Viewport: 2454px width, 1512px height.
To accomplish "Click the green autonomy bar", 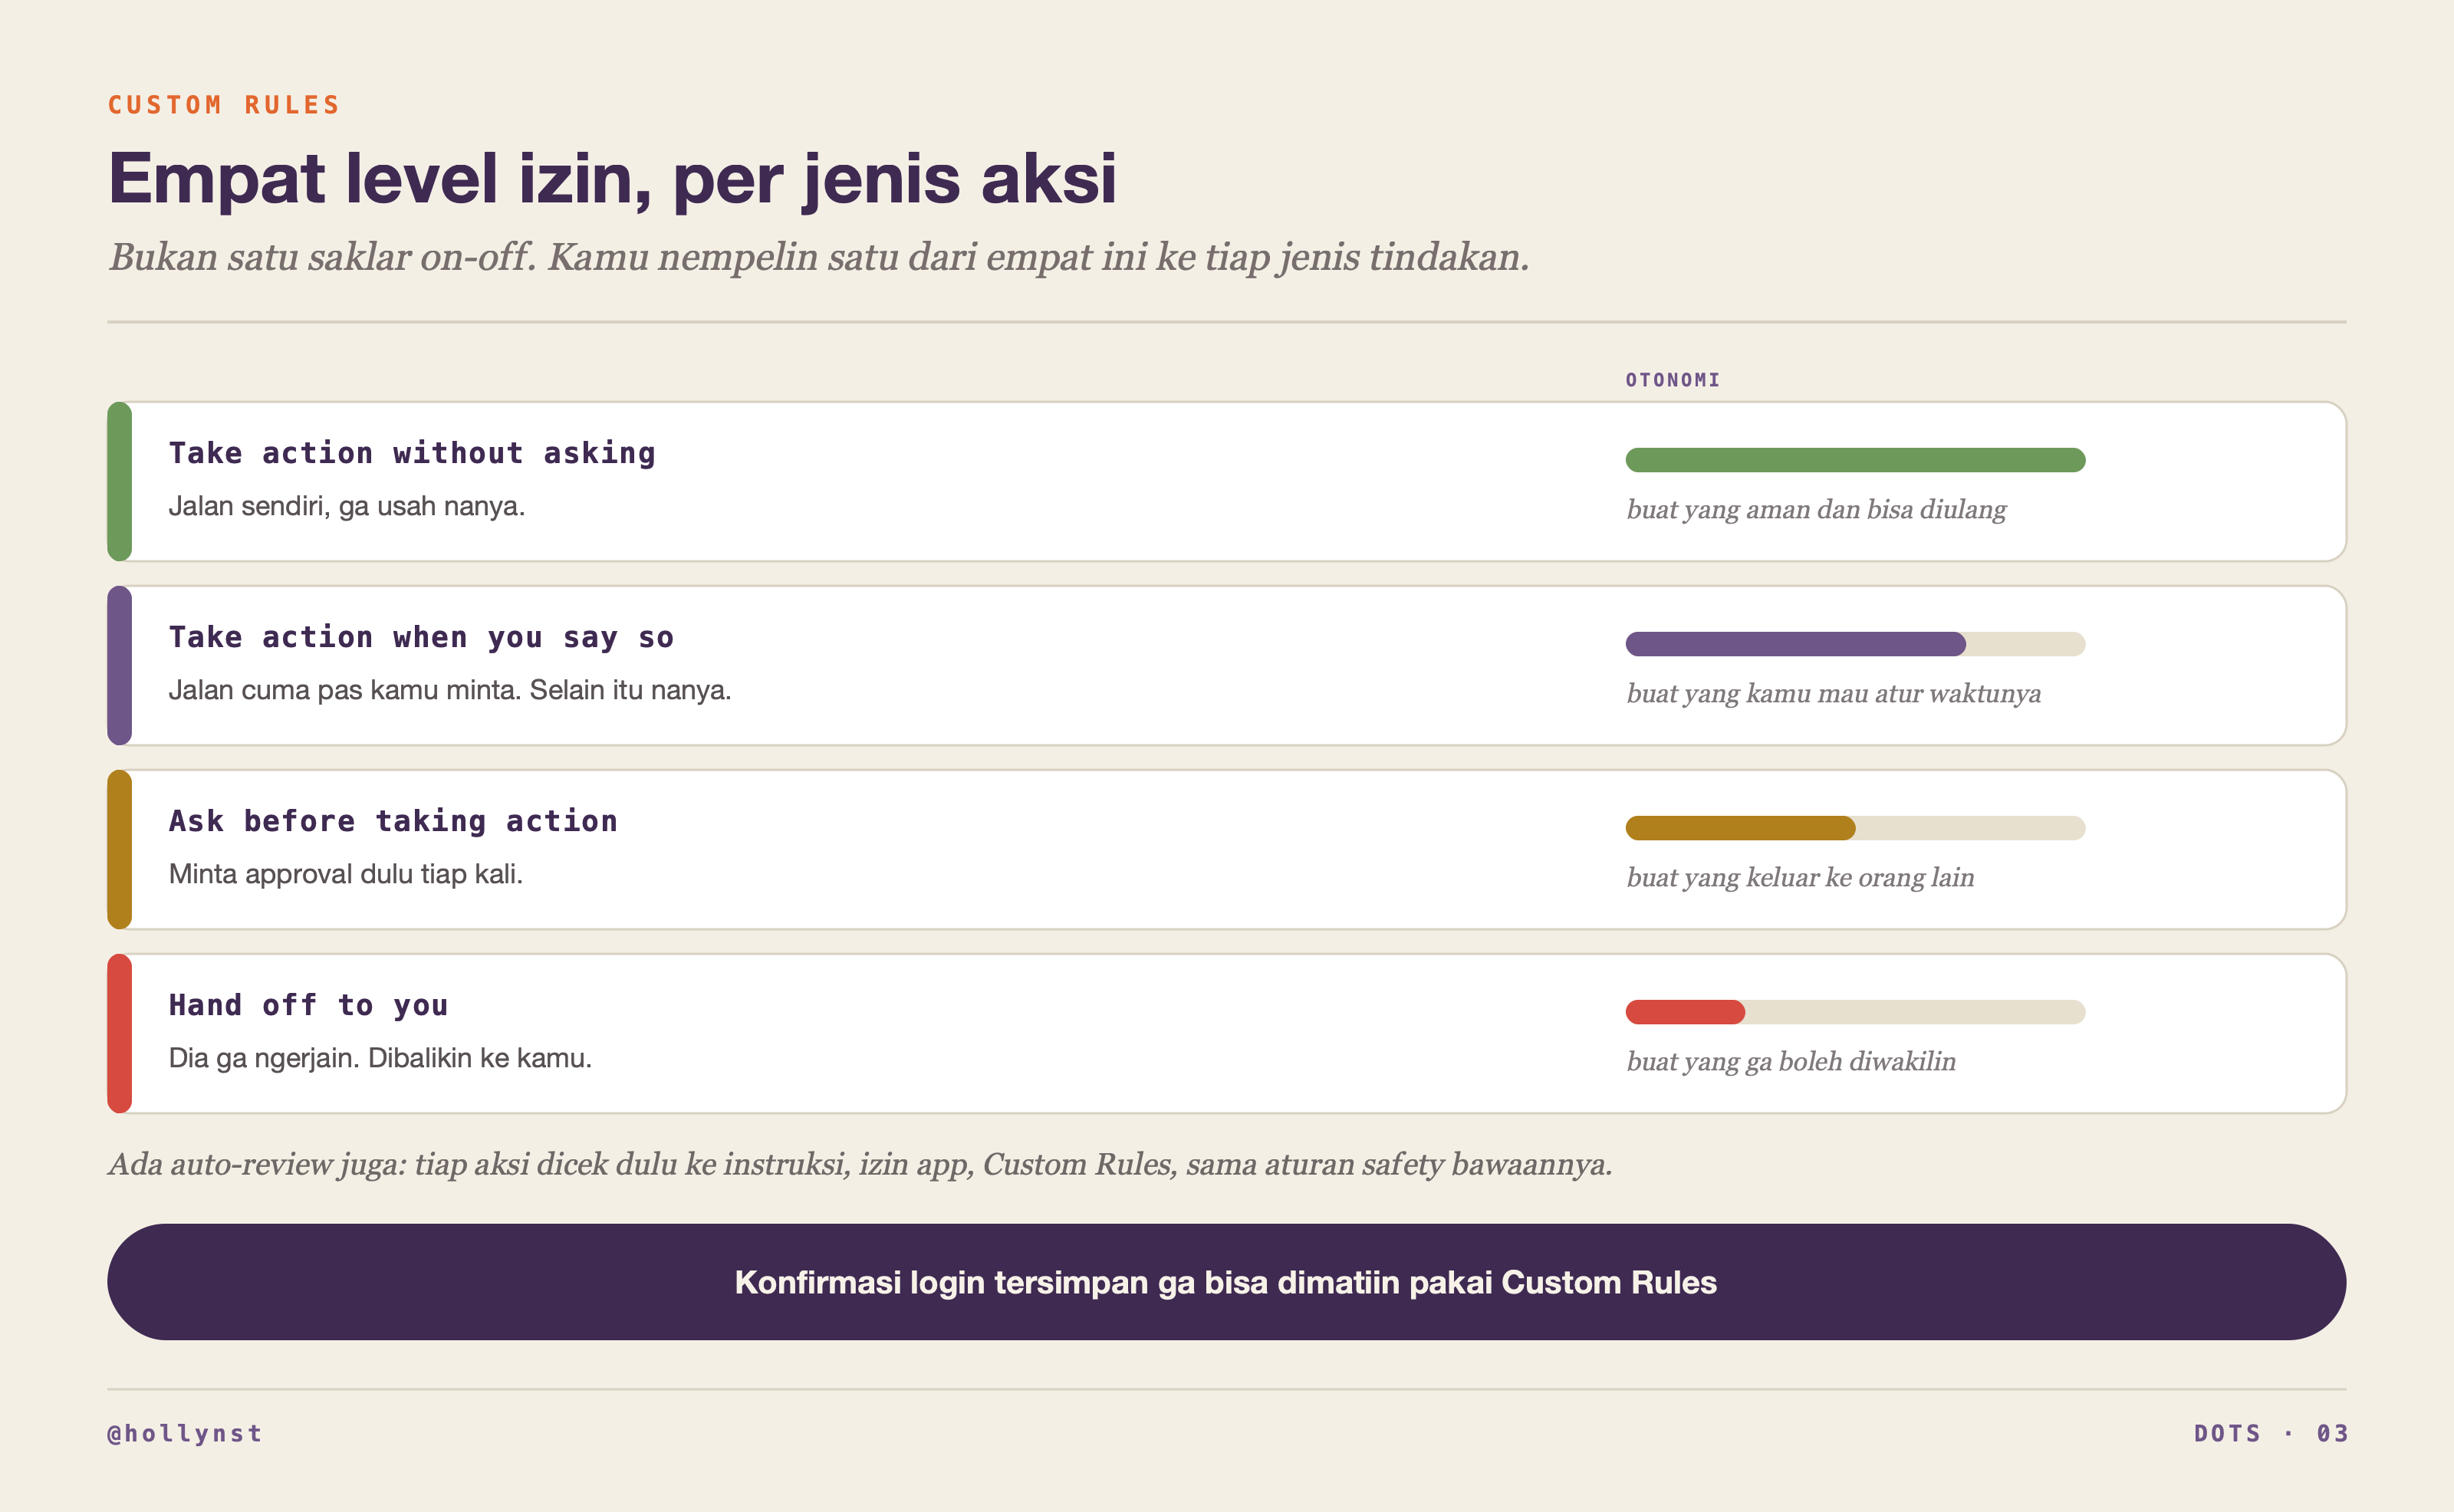I will coord(1855,460).
